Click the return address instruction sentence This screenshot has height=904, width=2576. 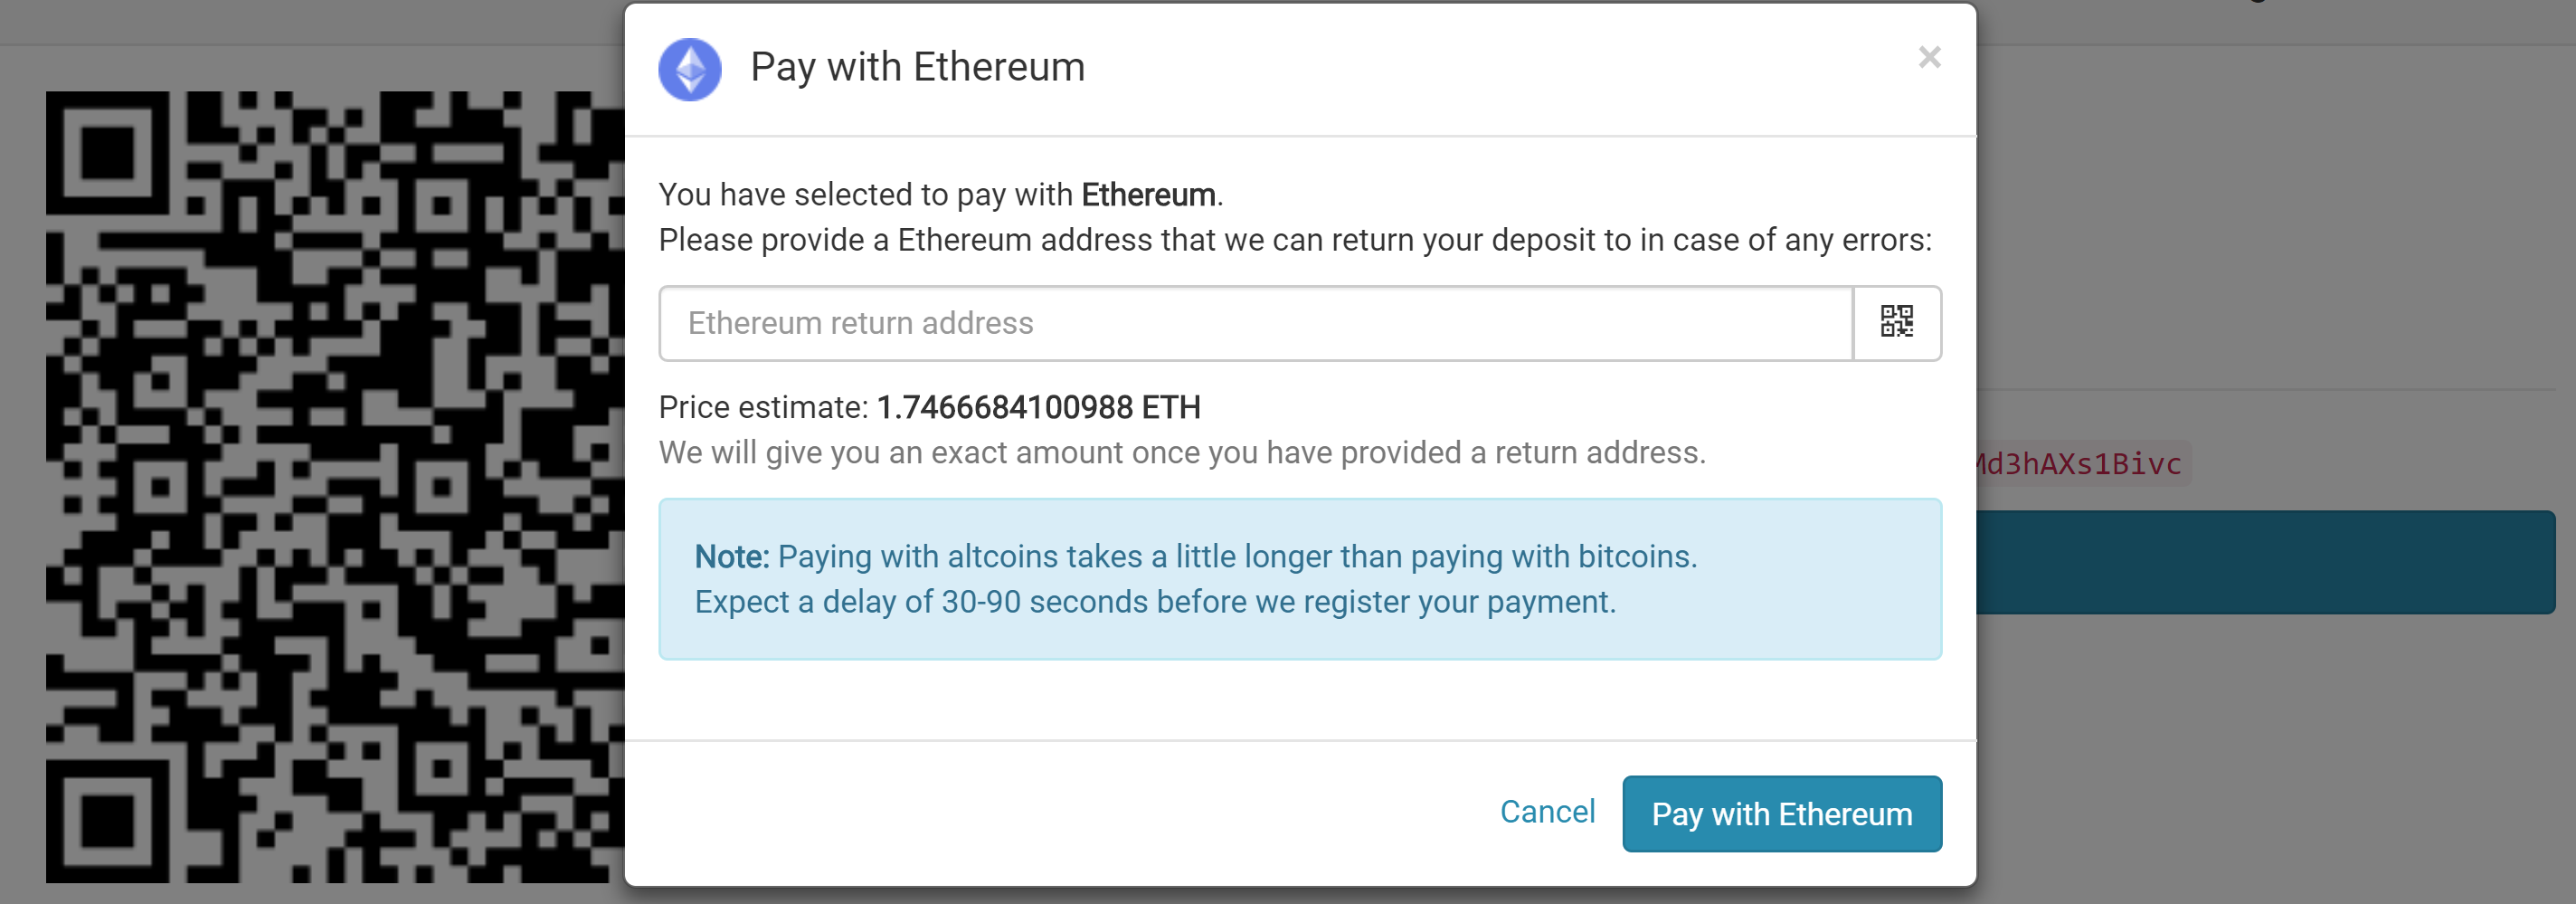pos(1294,240)
